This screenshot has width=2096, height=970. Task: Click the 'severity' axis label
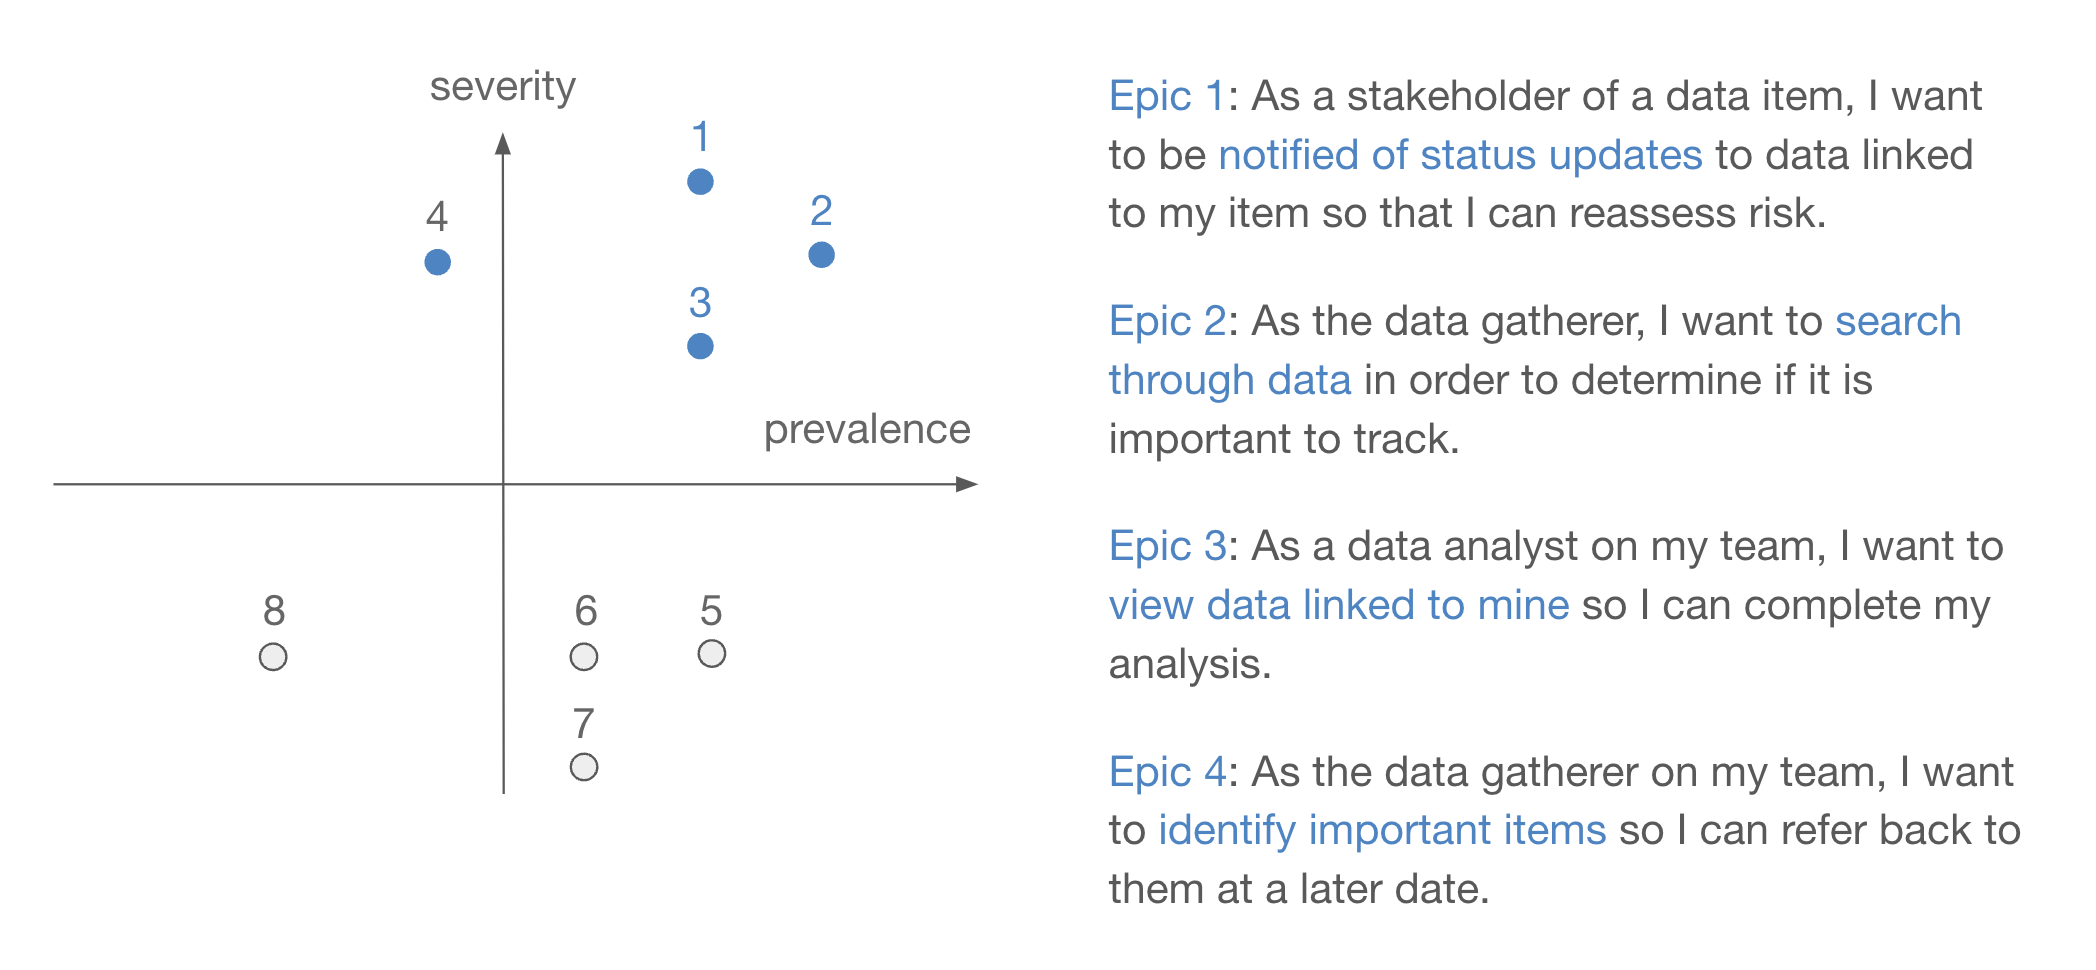(503, 87)
